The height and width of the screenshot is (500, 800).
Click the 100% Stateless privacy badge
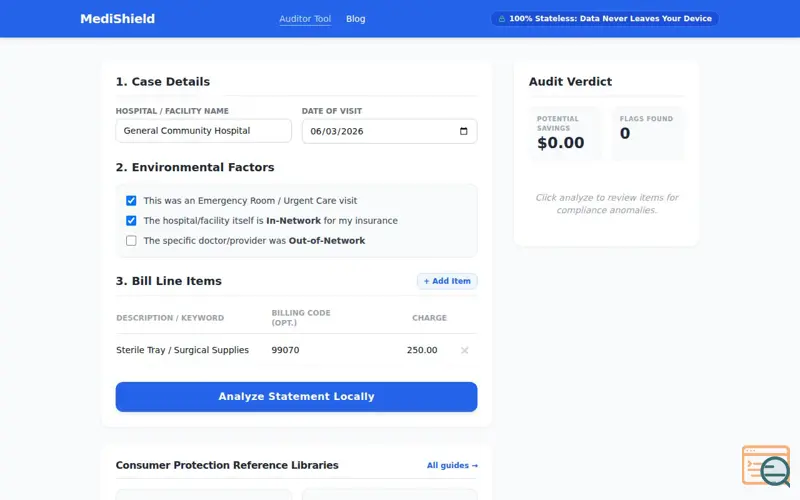605,19
